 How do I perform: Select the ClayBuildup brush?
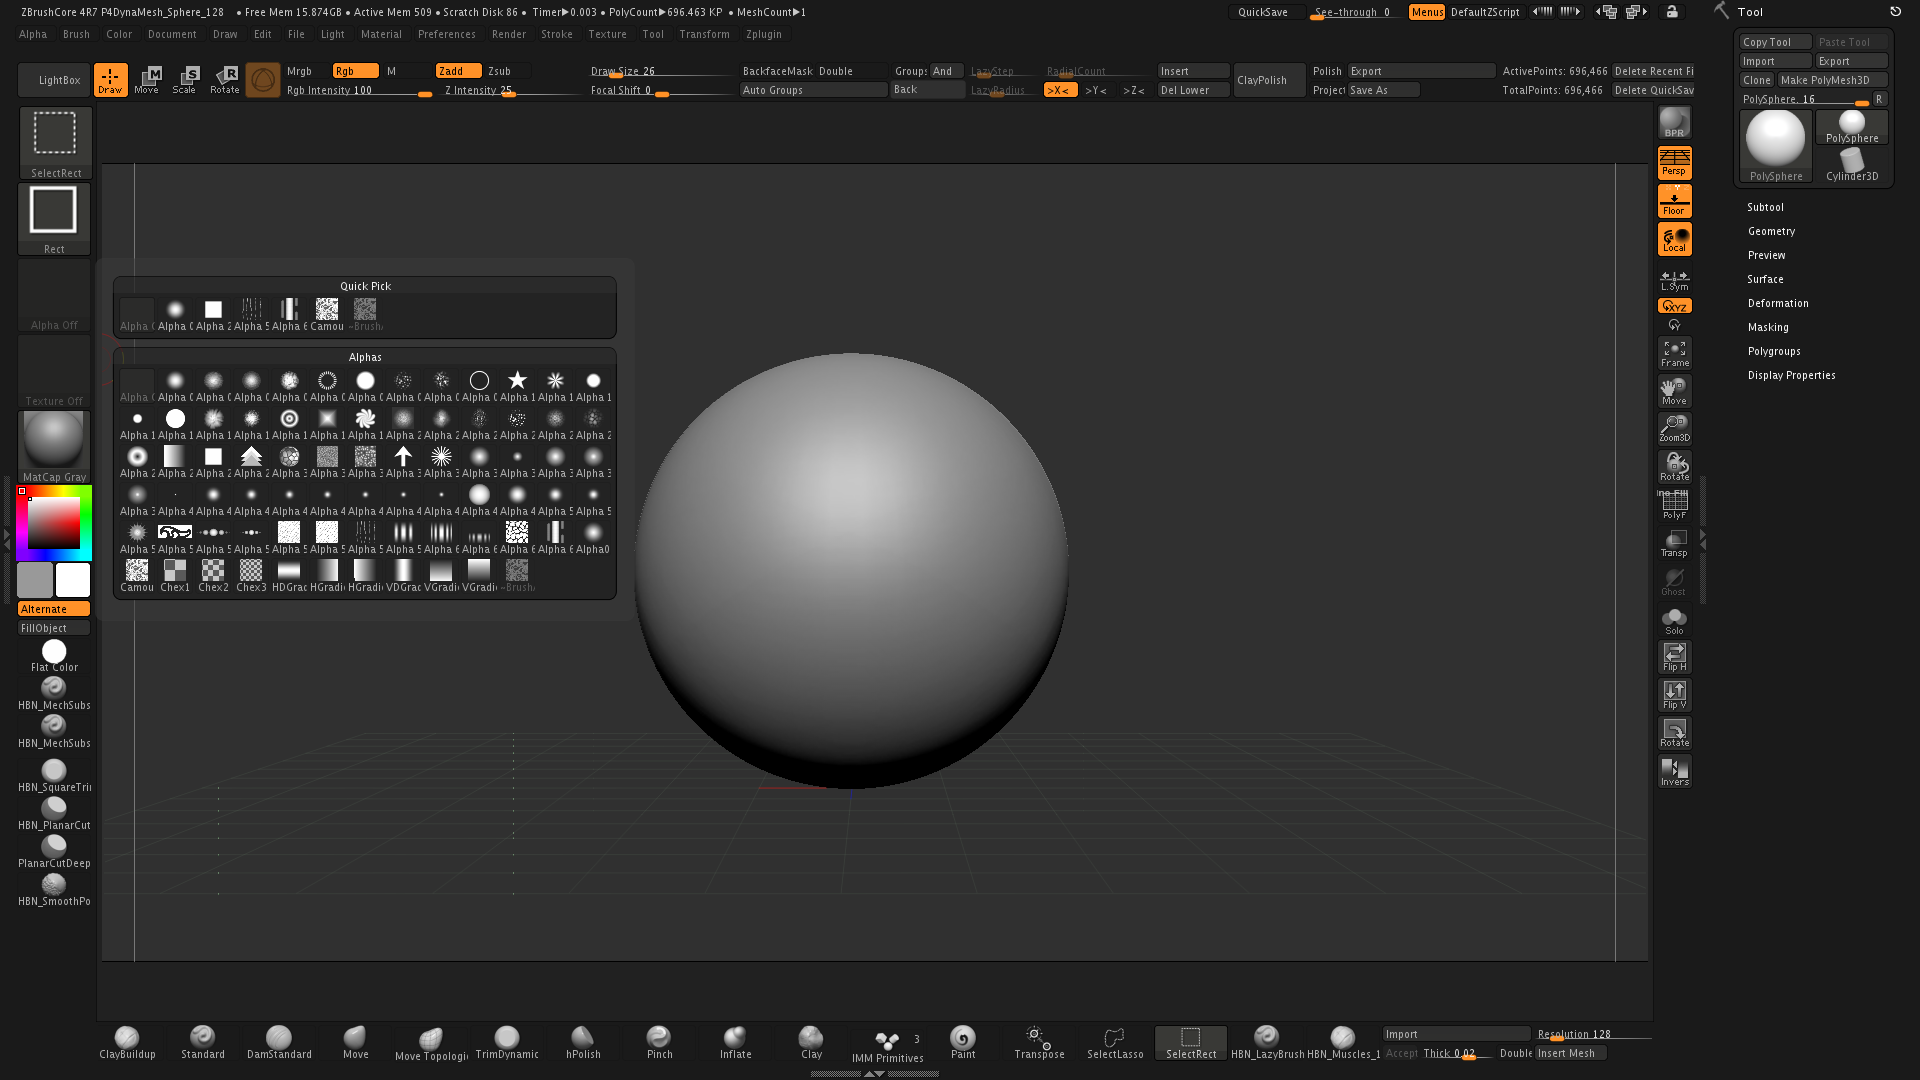tap(127, 1041)
